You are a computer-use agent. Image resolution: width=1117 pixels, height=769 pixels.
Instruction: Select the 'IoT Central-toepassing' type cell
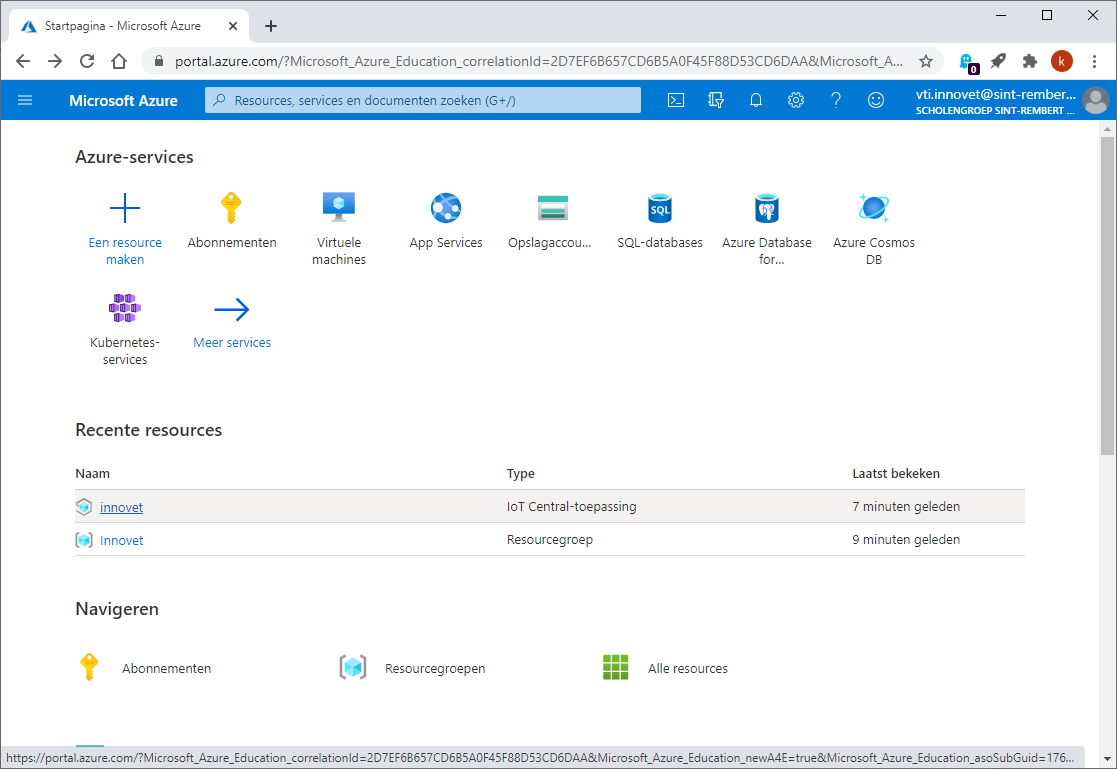click(571, 507)
